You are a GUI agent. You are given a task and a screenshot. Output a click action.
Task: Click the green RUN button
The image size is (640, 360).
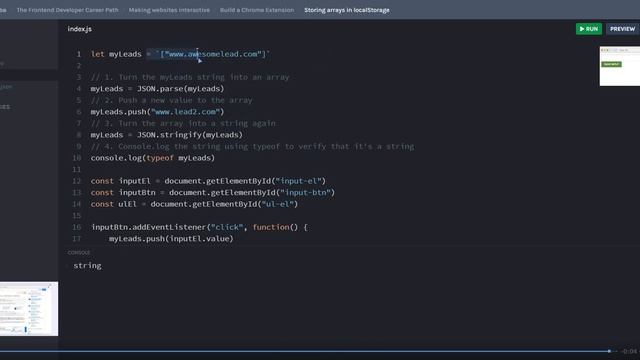pos(589,29)
